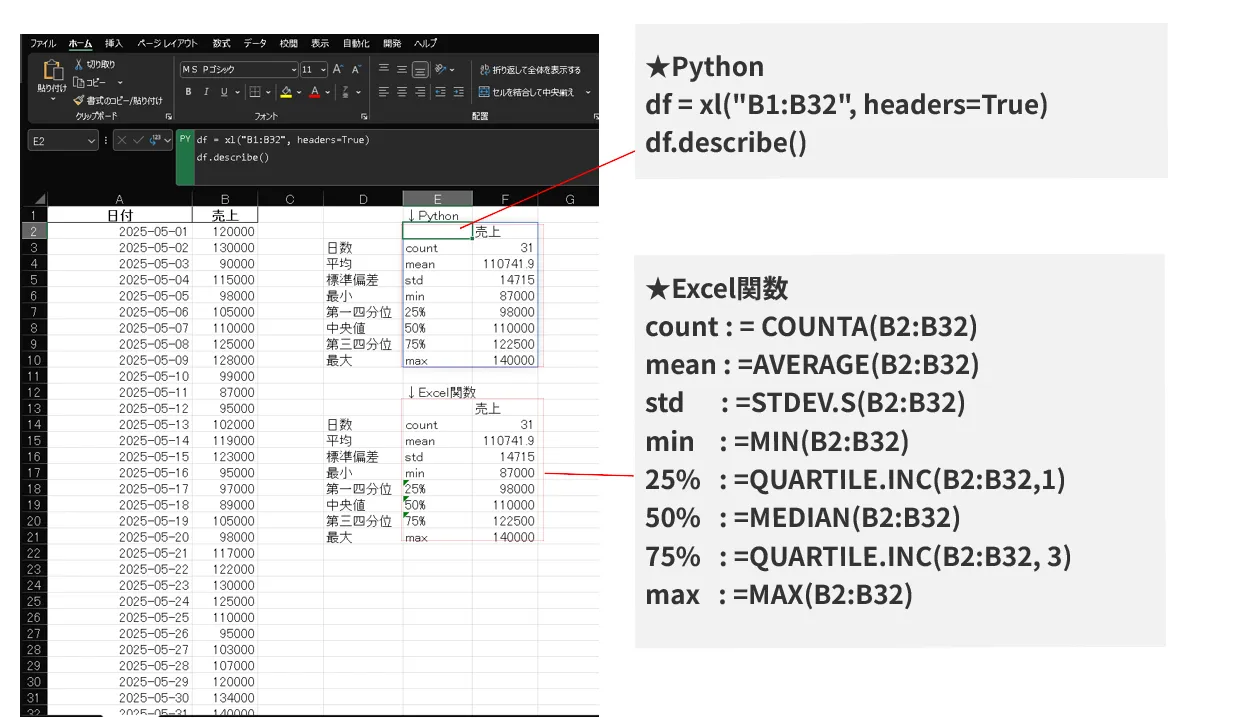This screenshot has height=718, width=1235.
Task: Click the yellow fill color swatch
Action: coord(286,92)
